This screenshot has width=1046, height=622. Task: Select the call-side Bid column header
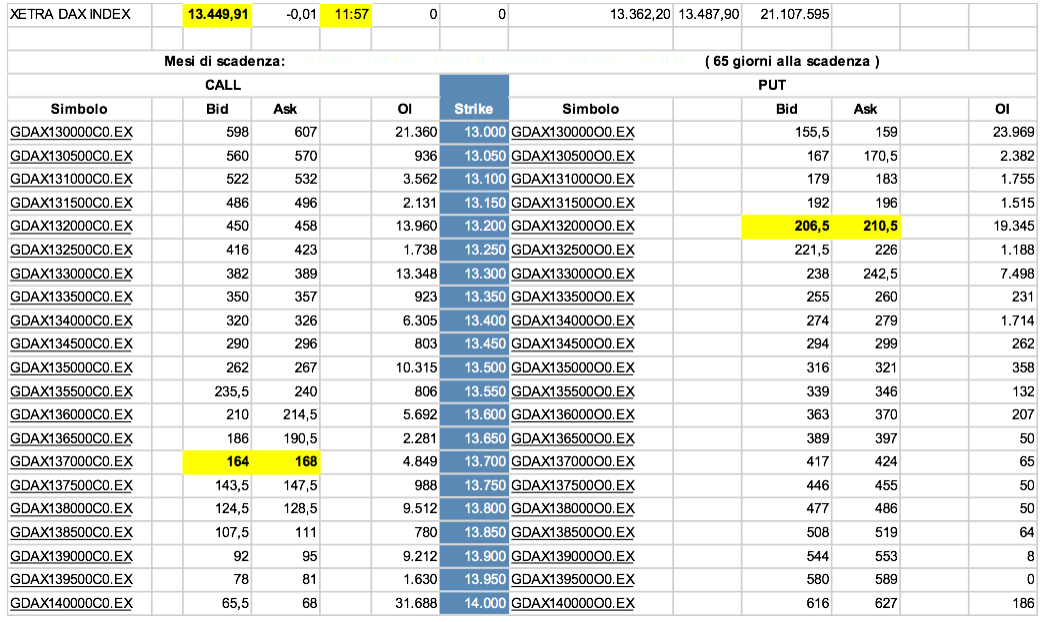click(217, 109)
